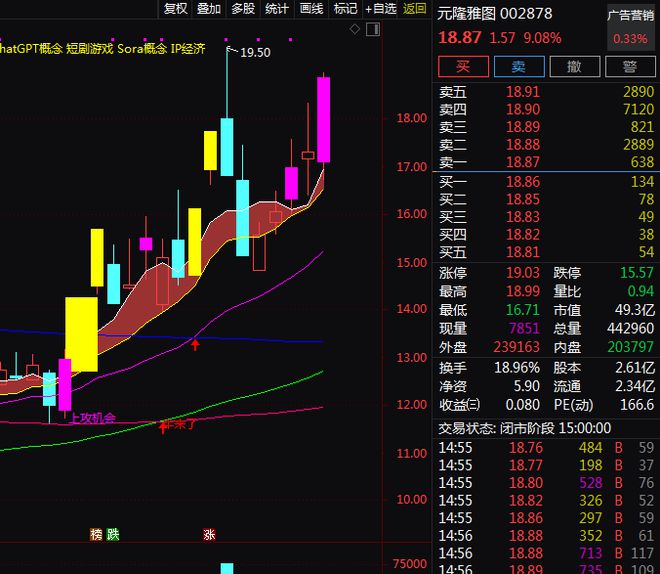Image resolution: width=660 pixels, height=574 pixels.
Task: Add stock via +自选 button
Action: tap(381, 8)
